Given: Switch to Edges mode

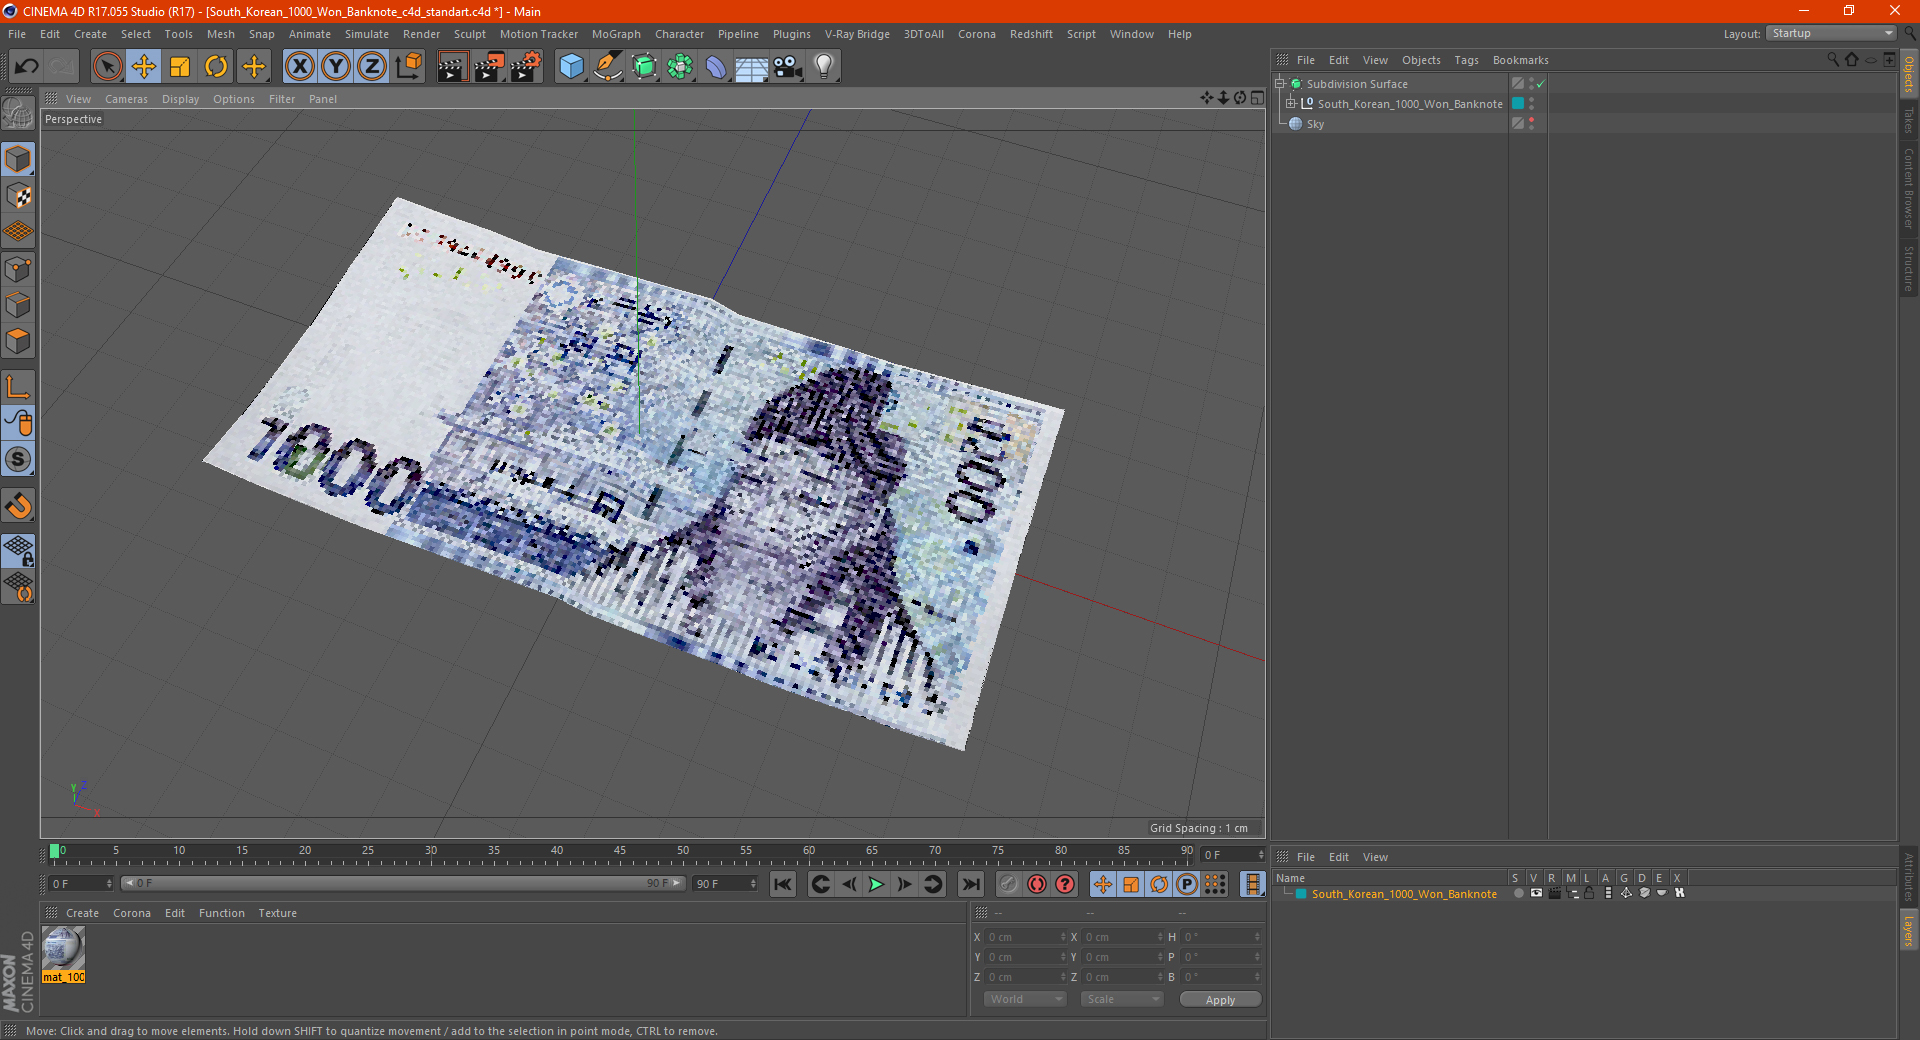Looking at the screenshot, I should (x=18, y=305).
